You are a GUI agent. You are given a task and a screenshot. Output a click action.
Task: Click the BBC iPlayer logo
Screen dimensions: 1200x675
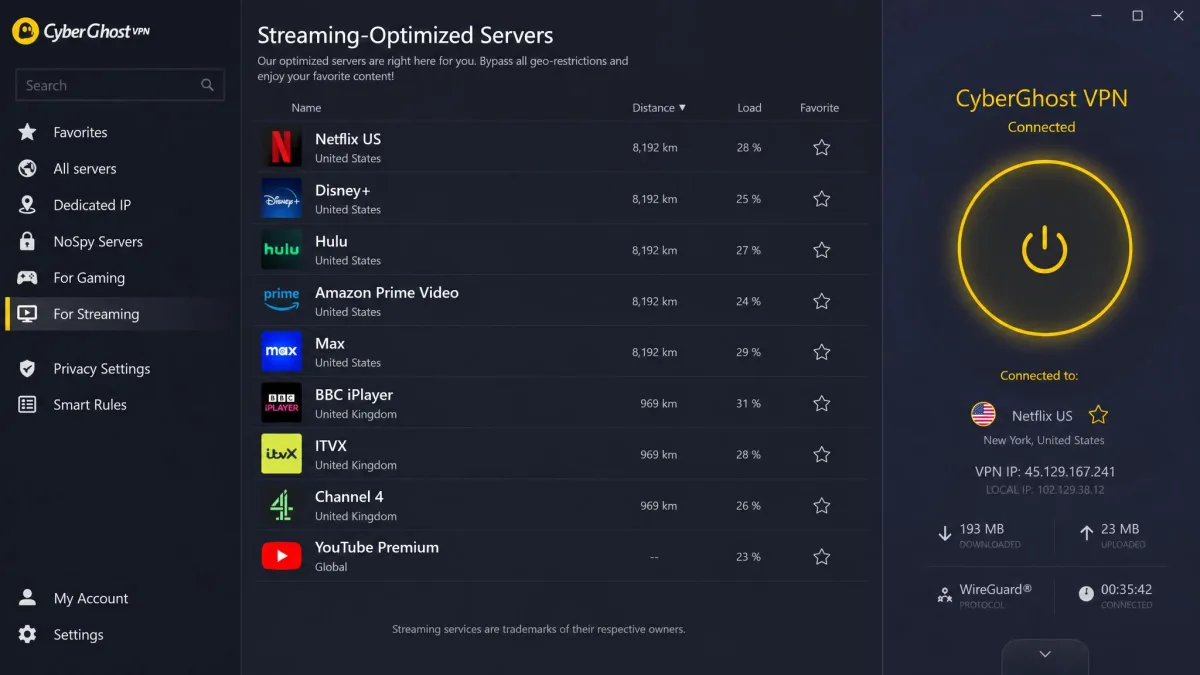(x=281, y=402)
